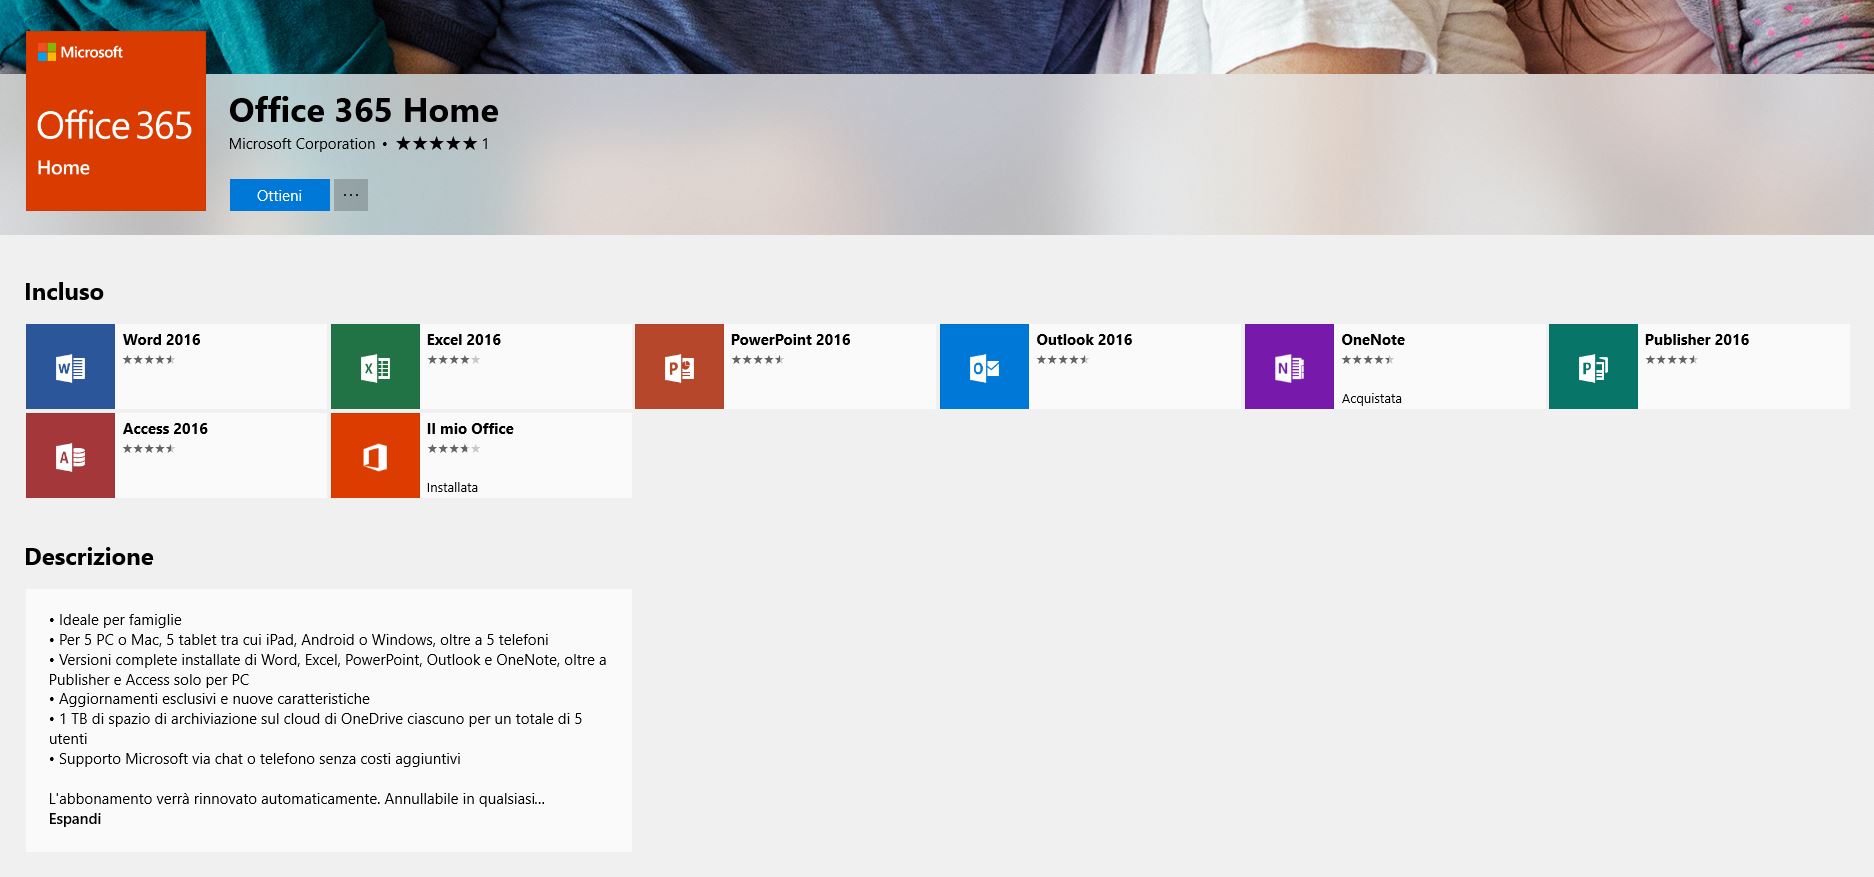Click Espandi to expand the description
The image size is (1874, 877).
tap(75, 819)
